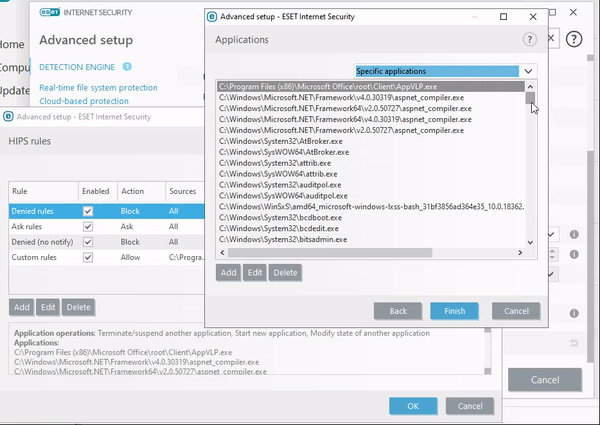The height and width of the screenshot is (425, 600).
Task: Click the large help icon in main ESET window
Action: (574, 39)
